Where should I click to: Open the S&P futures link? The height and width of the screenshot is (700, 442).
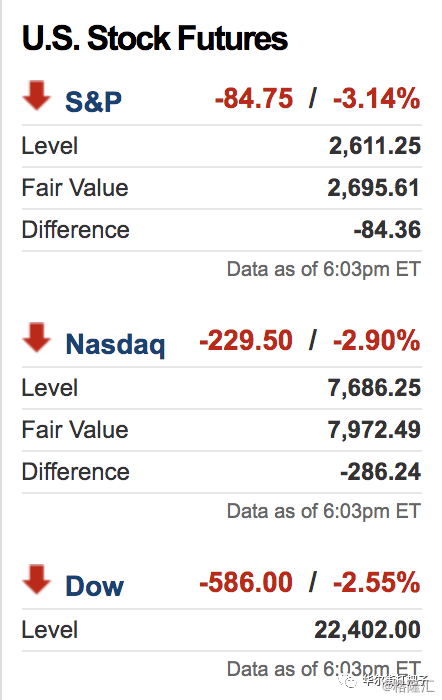coord(93,102)
